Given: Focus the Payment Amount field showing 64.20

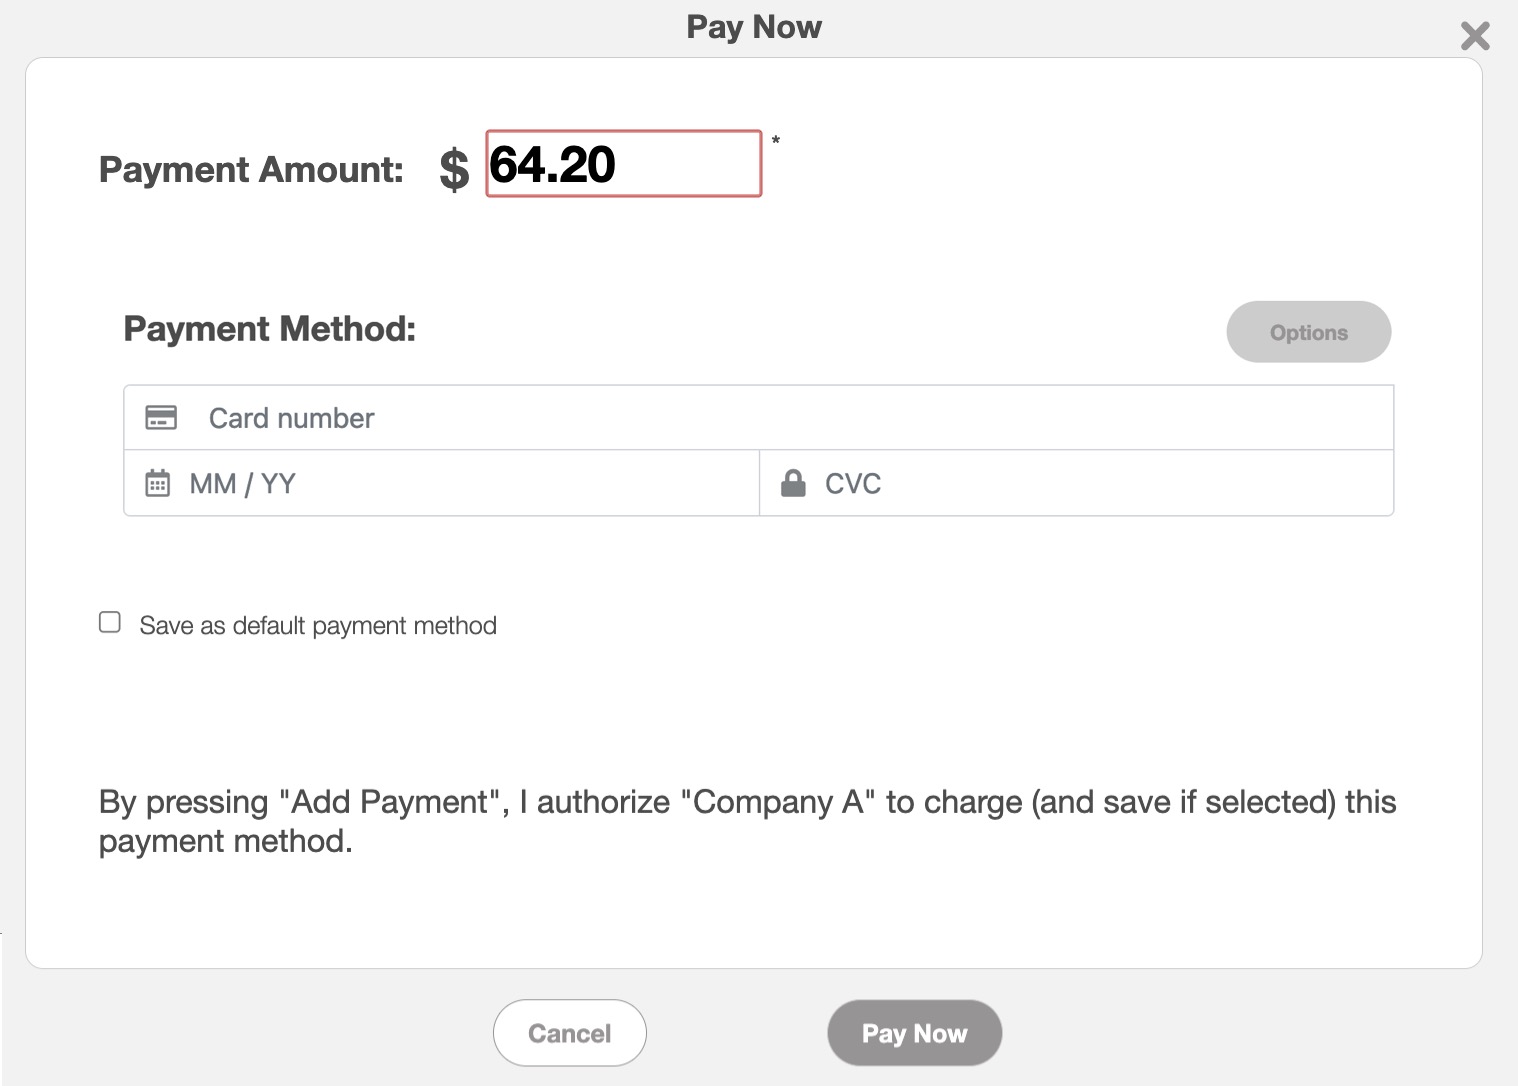Looking at the screenshot, I should pyautogui.click(x=623, y=164).
